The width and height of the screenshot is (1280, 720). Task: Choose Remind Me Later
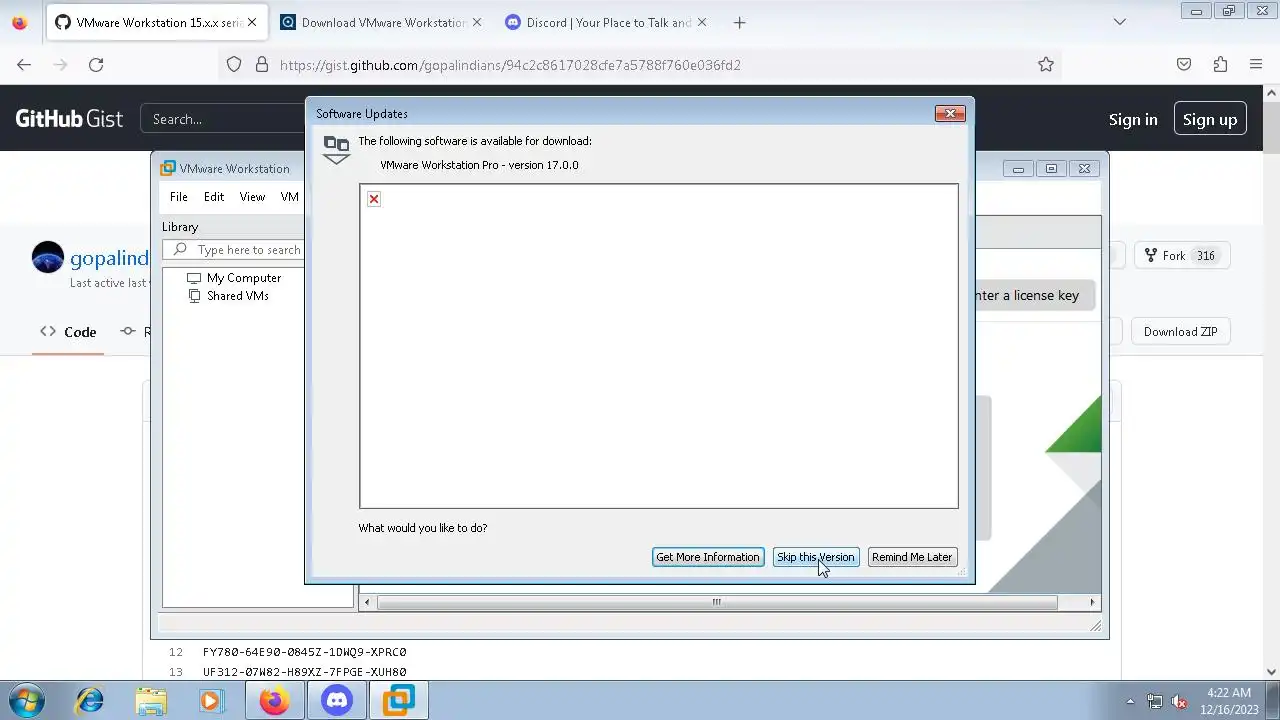tap(912, 557)
